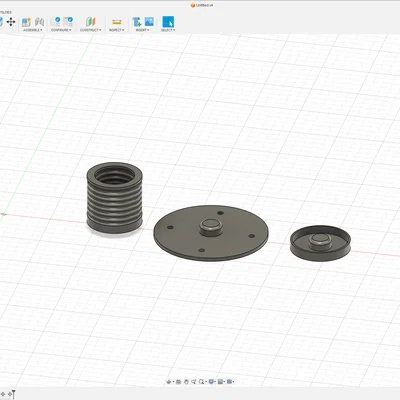Viewport: 400px width, 400px height.
Task: Click the Orbit icon in navigation bar
Action: (169, 382)
